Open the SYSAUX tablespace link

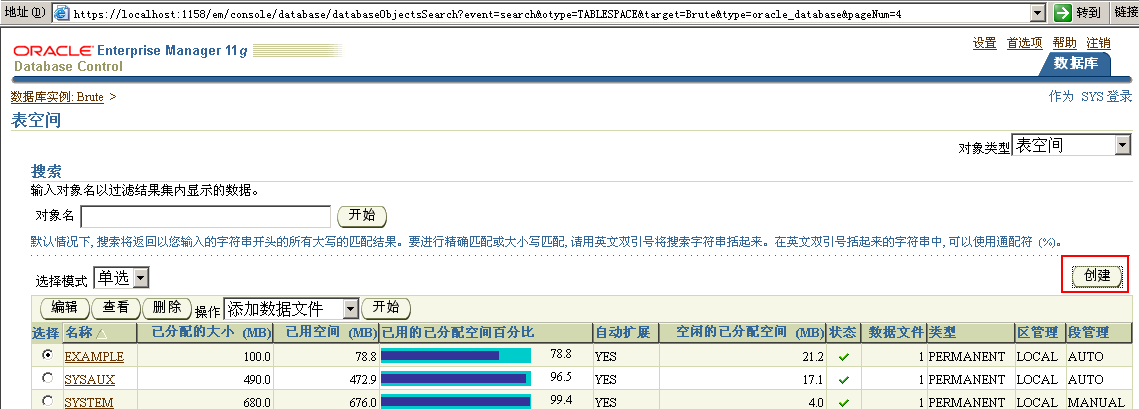tap(89, 379)
